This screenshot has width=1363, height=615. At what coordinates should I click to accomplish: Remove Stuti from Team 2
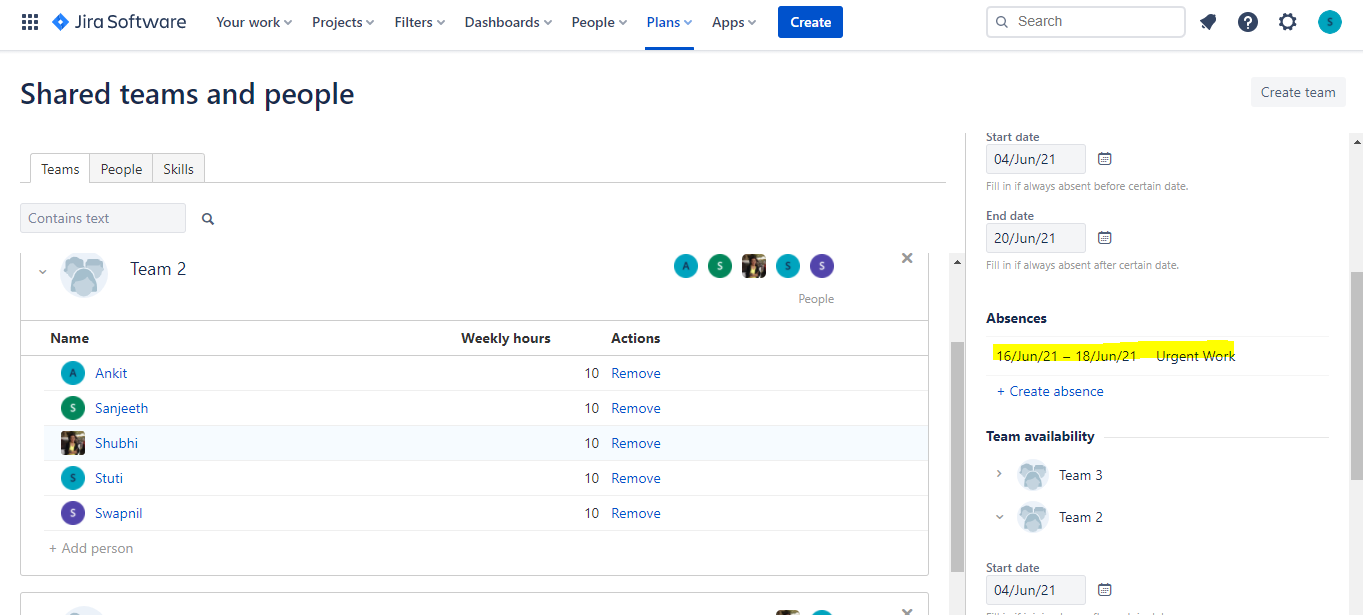[x=636, y=478]
